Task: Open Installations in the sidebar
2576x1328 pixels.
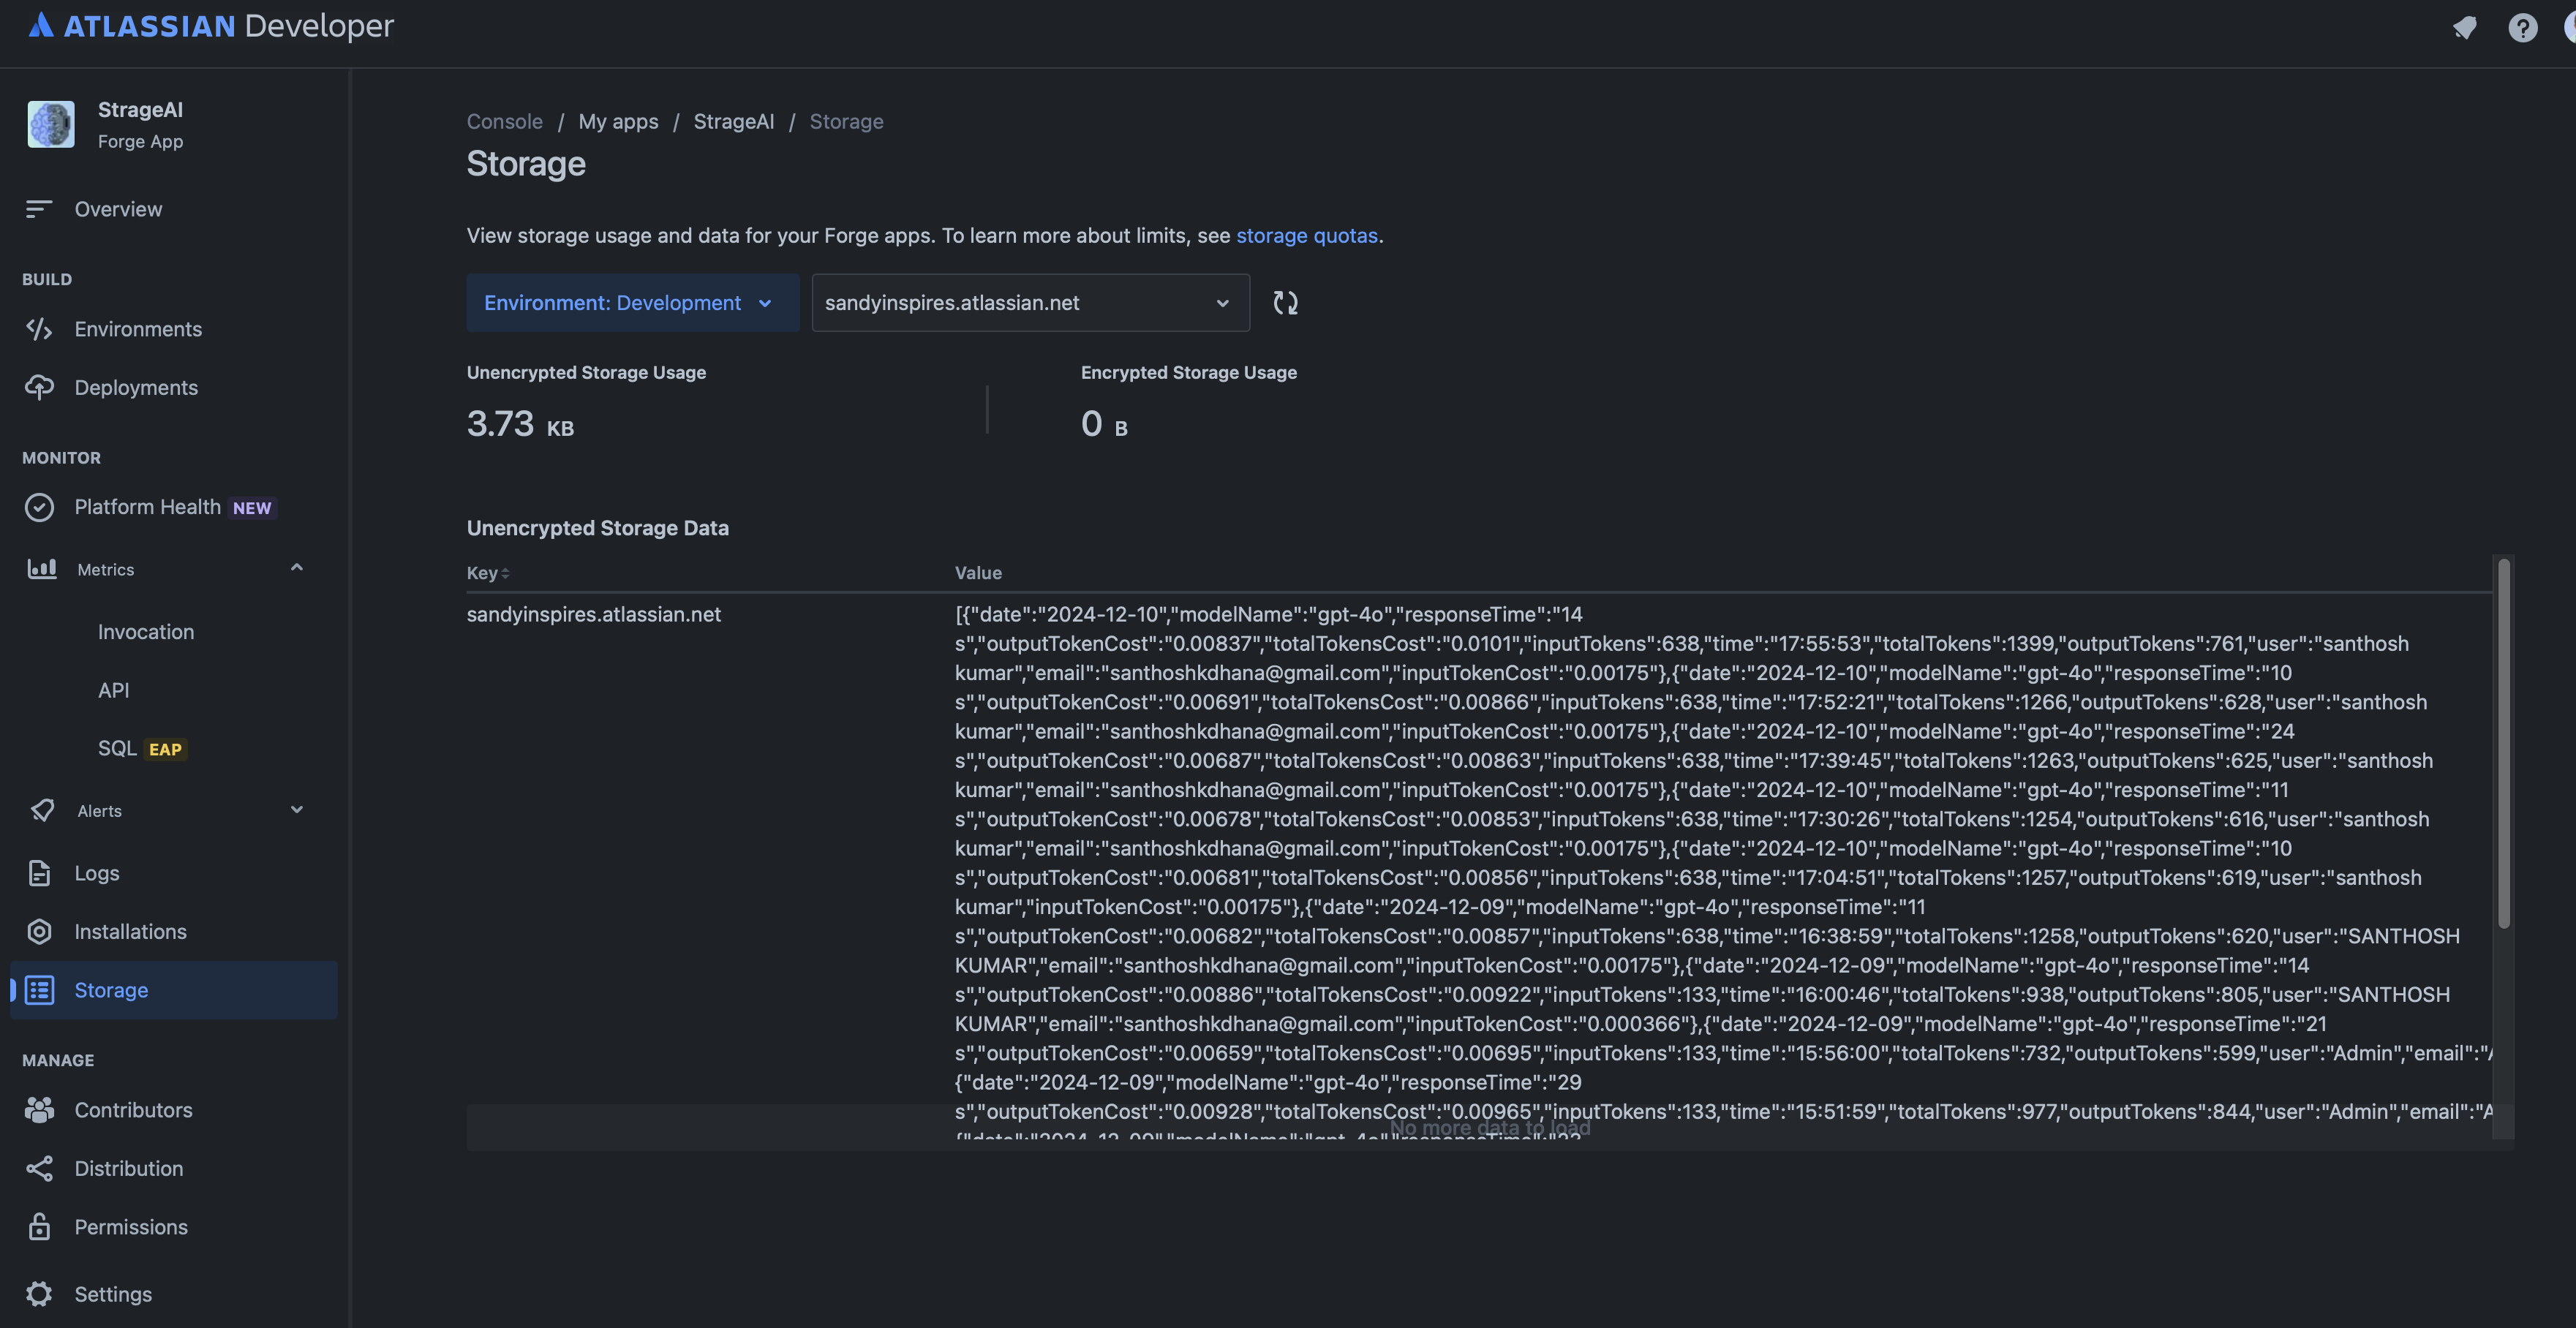Action: coord(130,931)
